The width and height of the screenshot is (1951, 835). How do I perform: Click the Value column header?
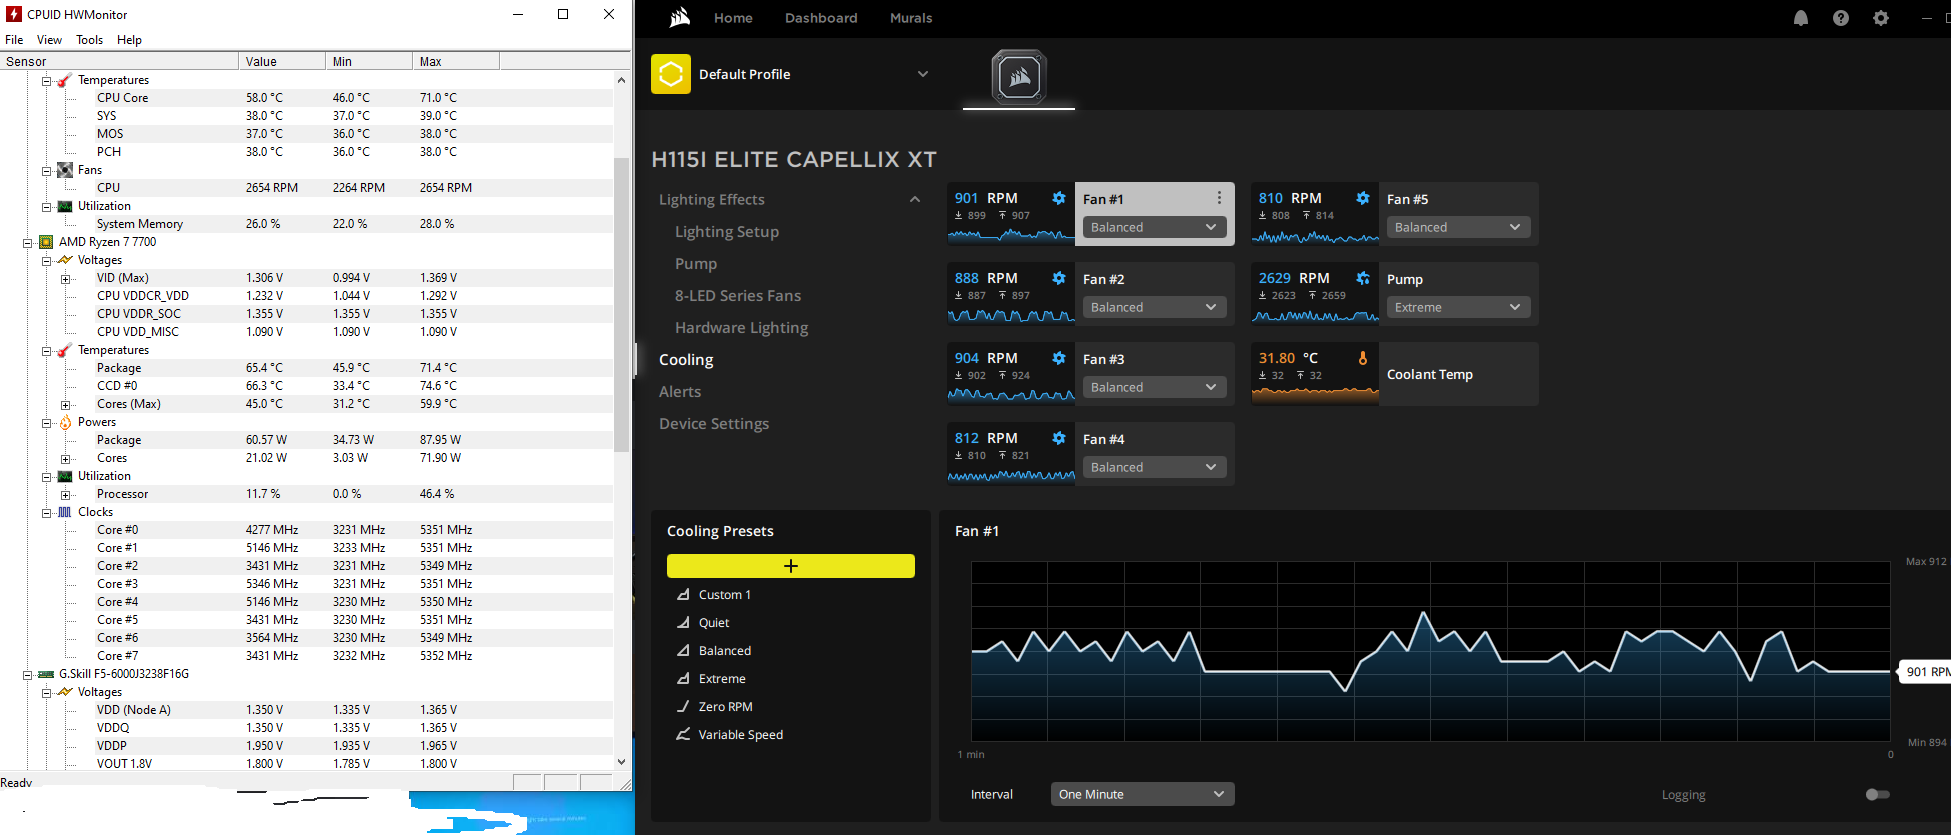(x=282, y=61)
